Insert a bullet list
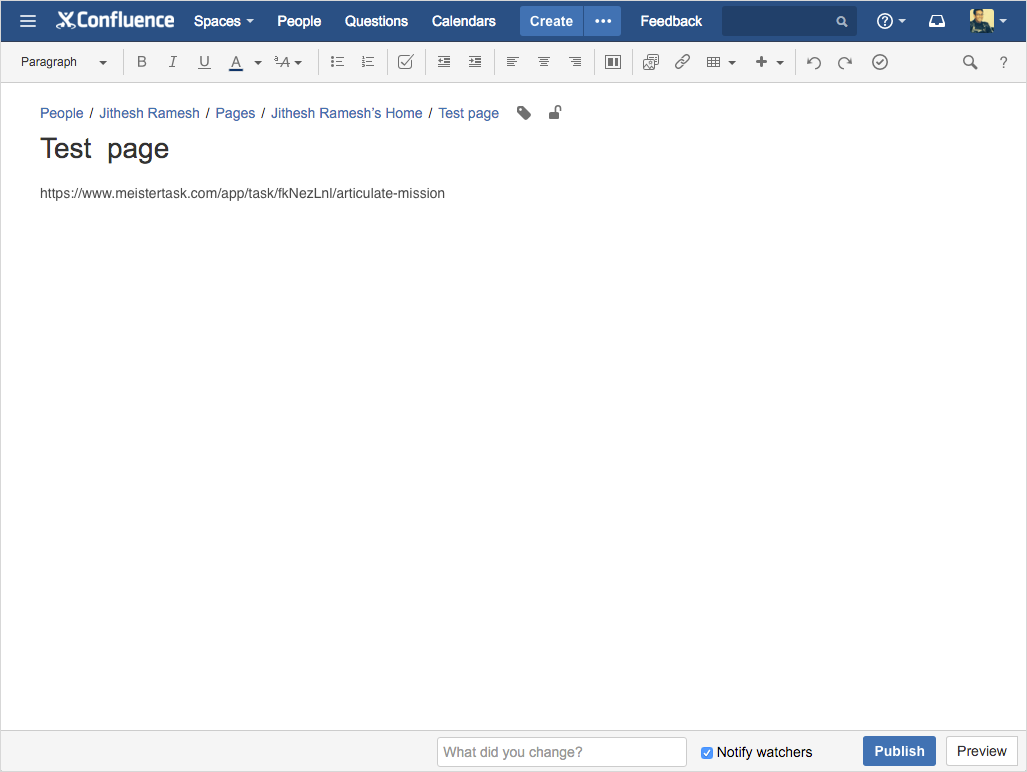The height and width of the screenshot is (772, 1027). click(x=337, y=62)
